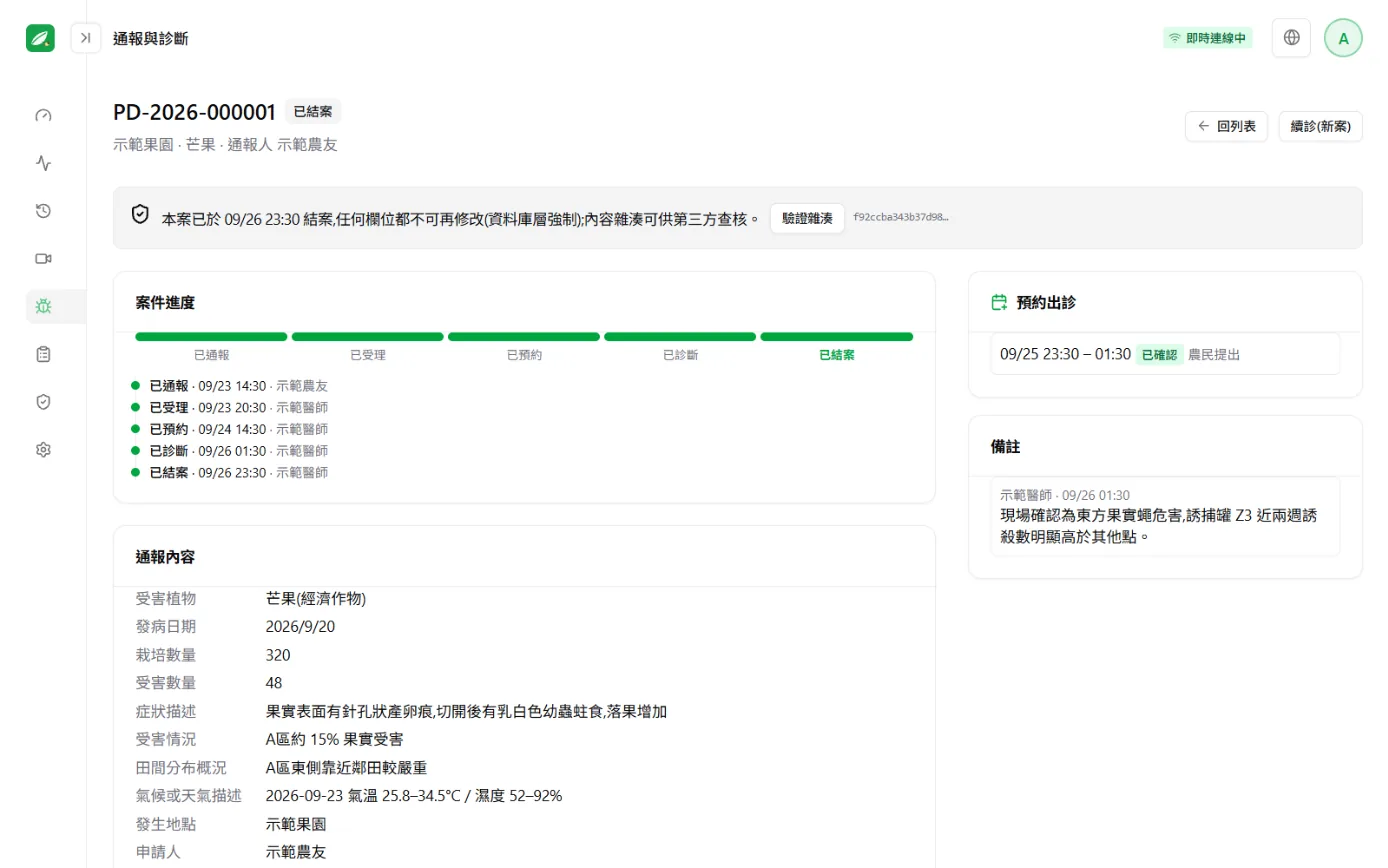This screenshot has width=1388, height=868.
Task: Expand the sidebar with the arrow toggle
Action: (x=86, y=38)
